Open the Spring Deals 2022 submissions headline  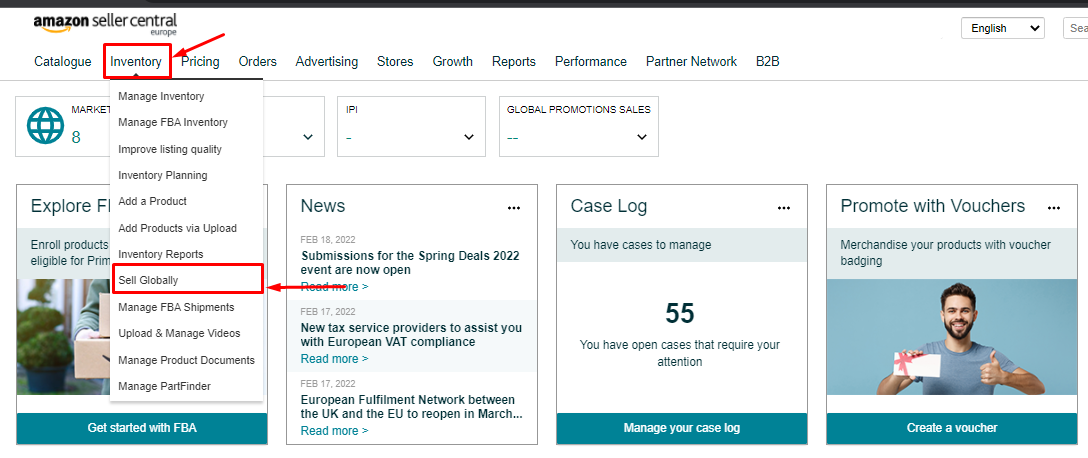[410, 263]
